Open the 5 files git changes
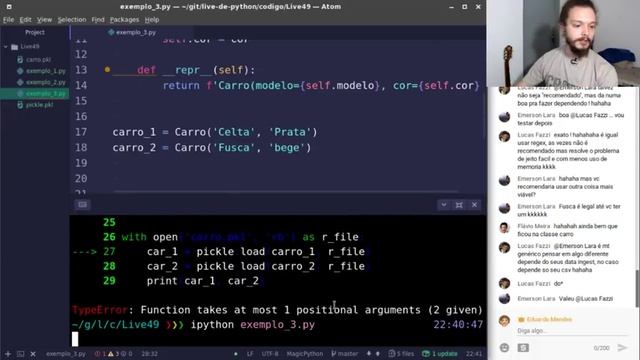Image resolution: width=640 pixels, height=360 pixels. (x=401, y=353)
